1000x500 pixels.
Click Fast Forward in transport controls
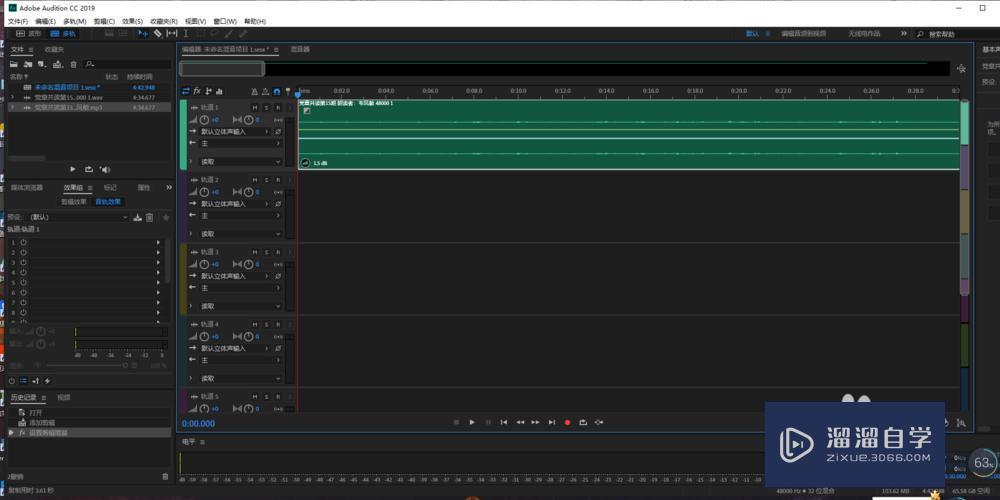[535, 422]
